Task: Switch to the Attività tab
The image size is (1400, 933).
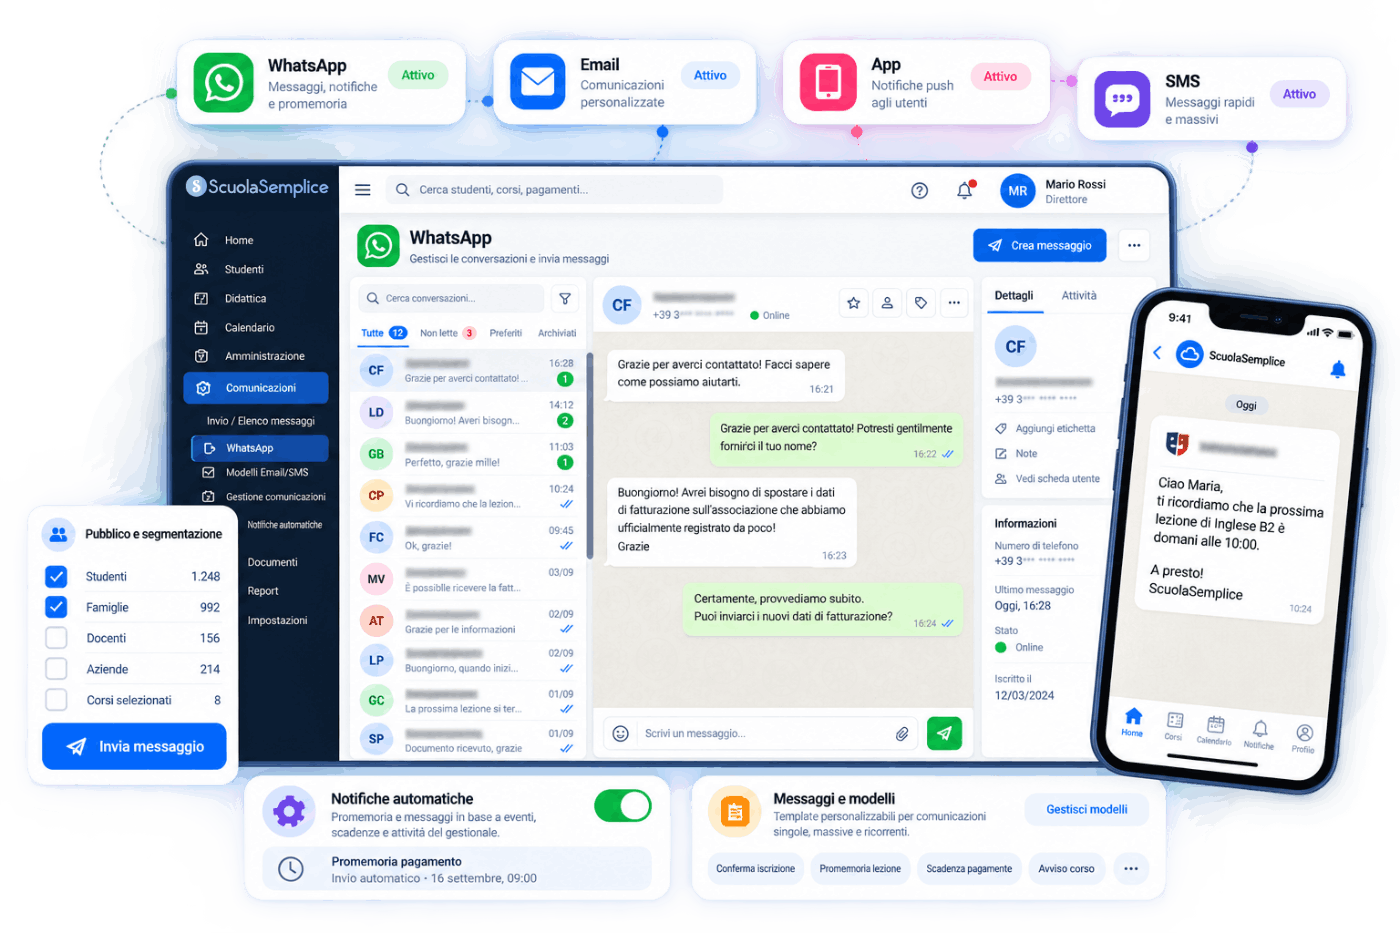Action: (x=1079, y=296)
